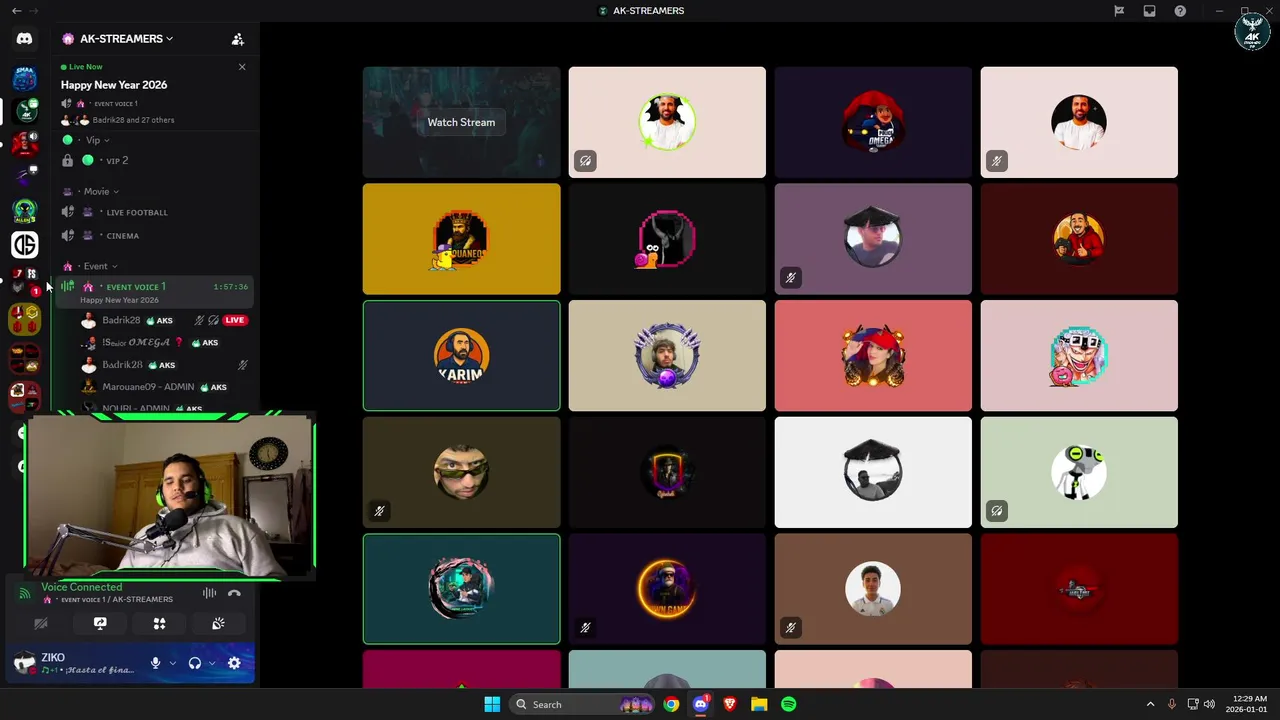This screenshot has width=1280, height=720.
Task: Click the invite people icon beside AK-STREAMERS
Action: pos(238,39)
